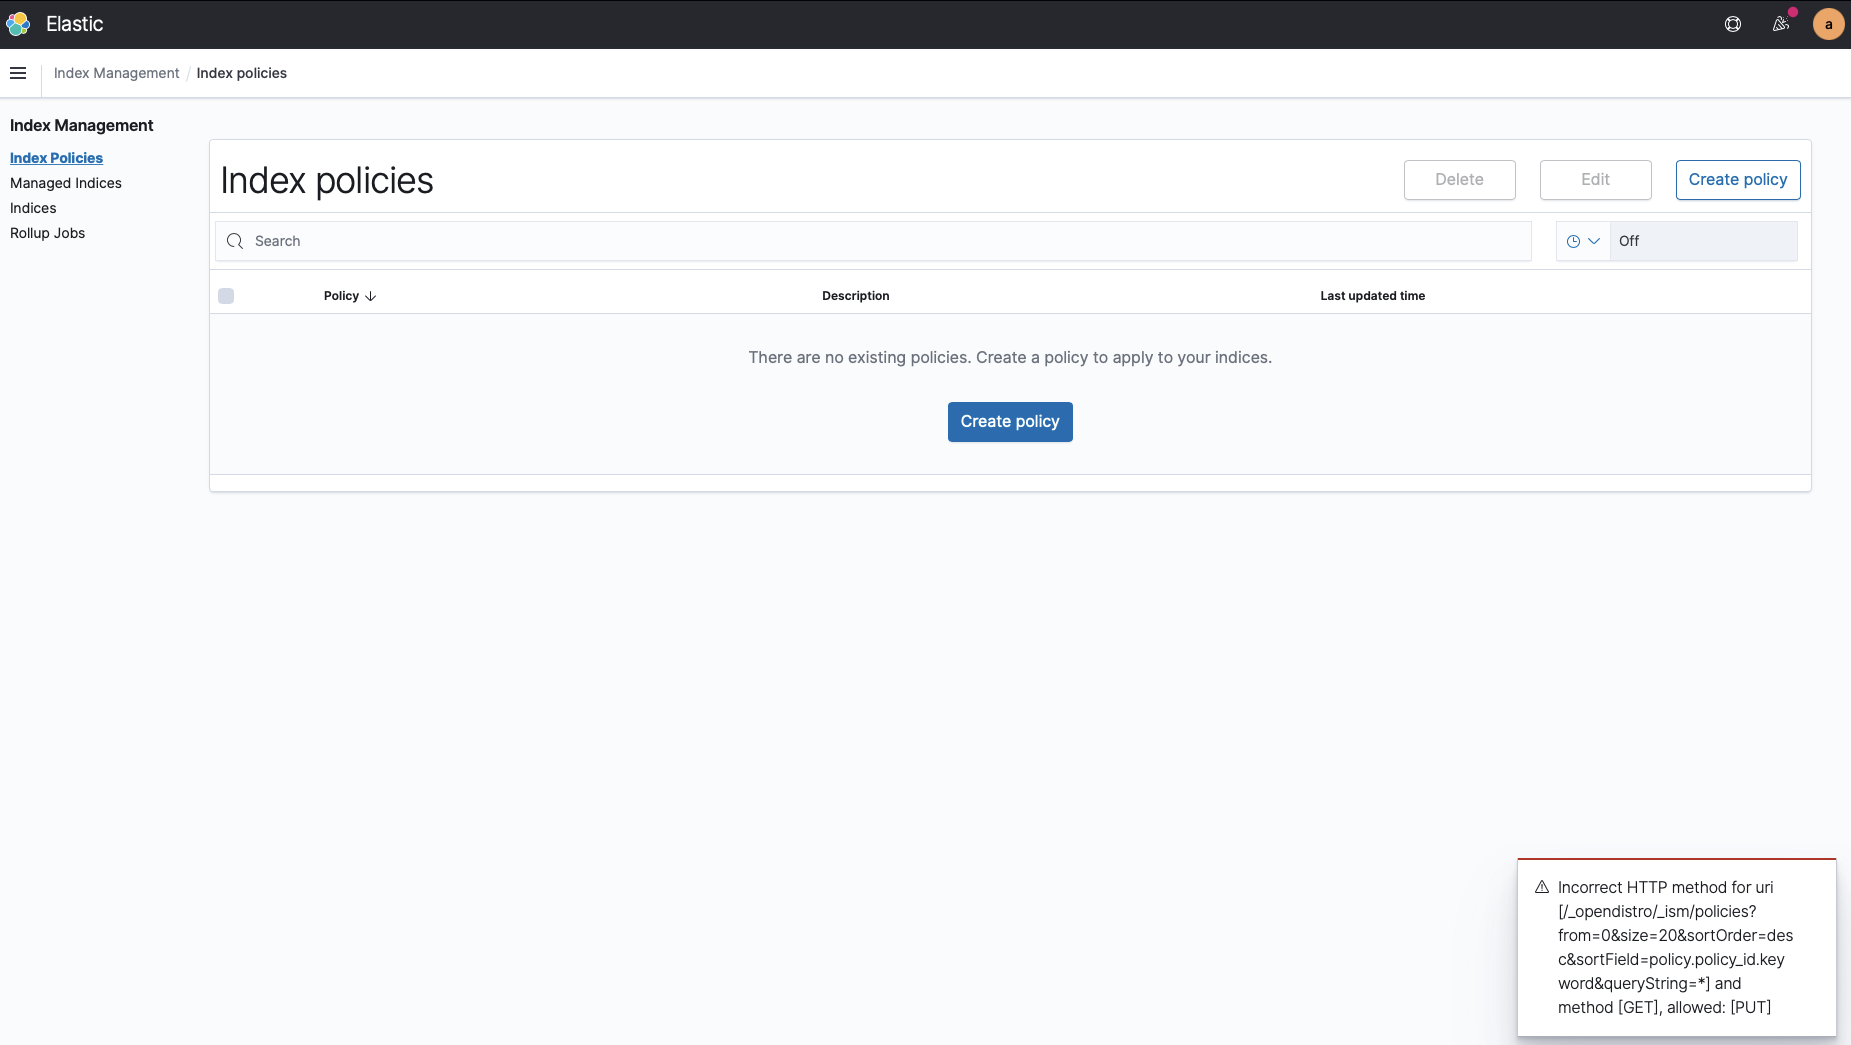Viewport: 1851px width, 1045px height.
Task: Click the Elastic logo
Action: tap(17, 23)
